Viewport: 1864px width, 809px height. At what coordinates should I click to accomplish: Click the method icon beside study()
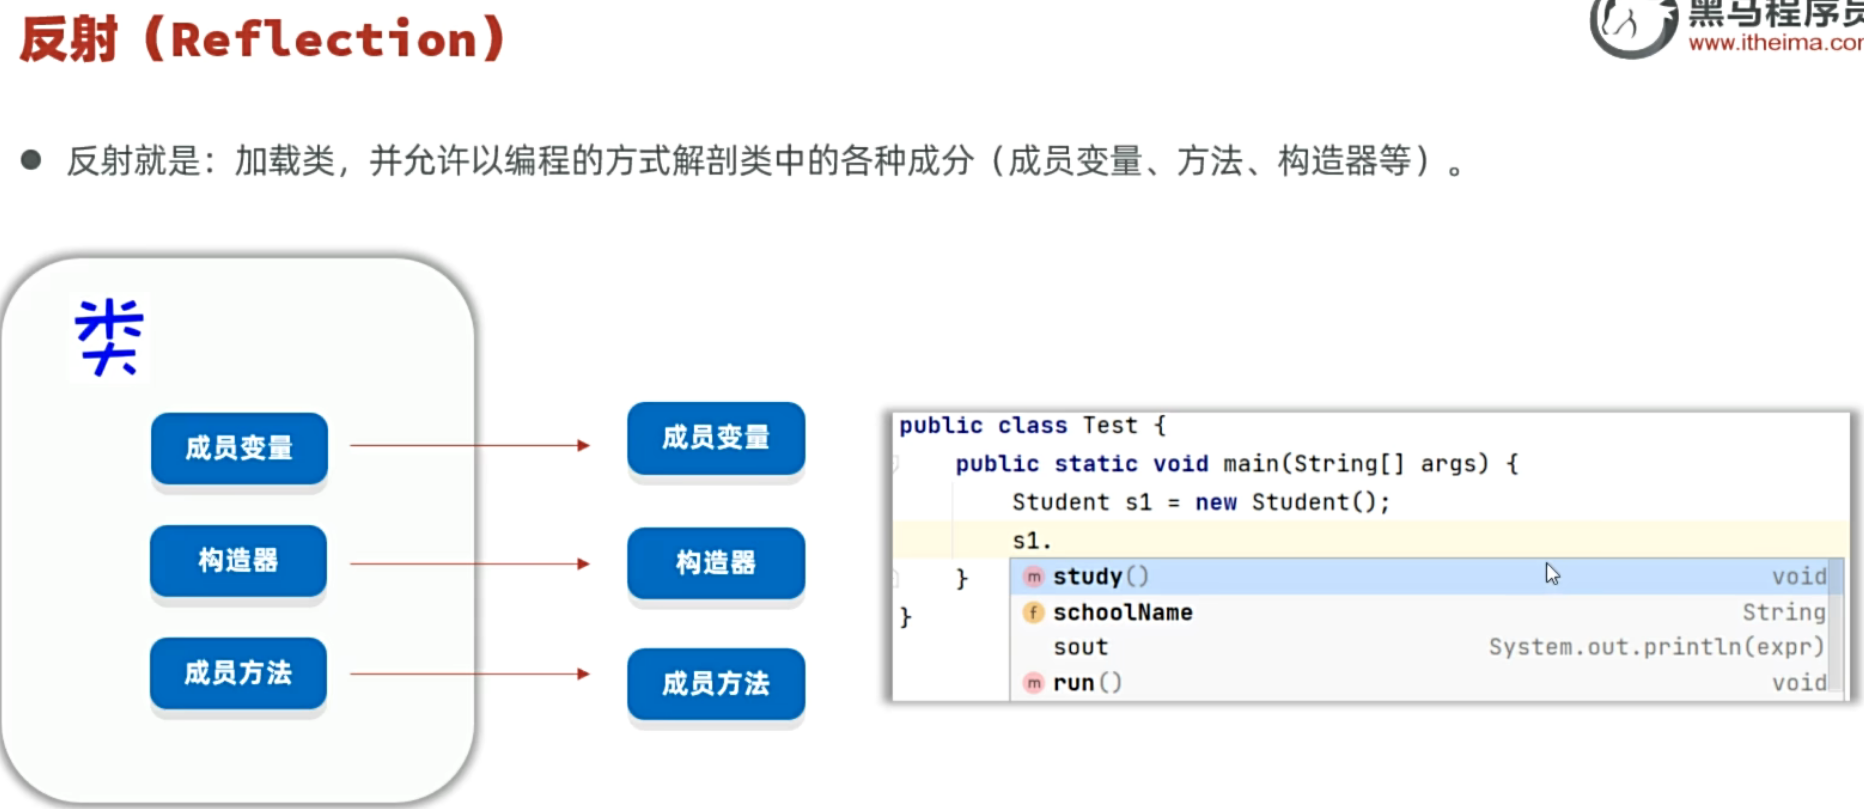1033,577
